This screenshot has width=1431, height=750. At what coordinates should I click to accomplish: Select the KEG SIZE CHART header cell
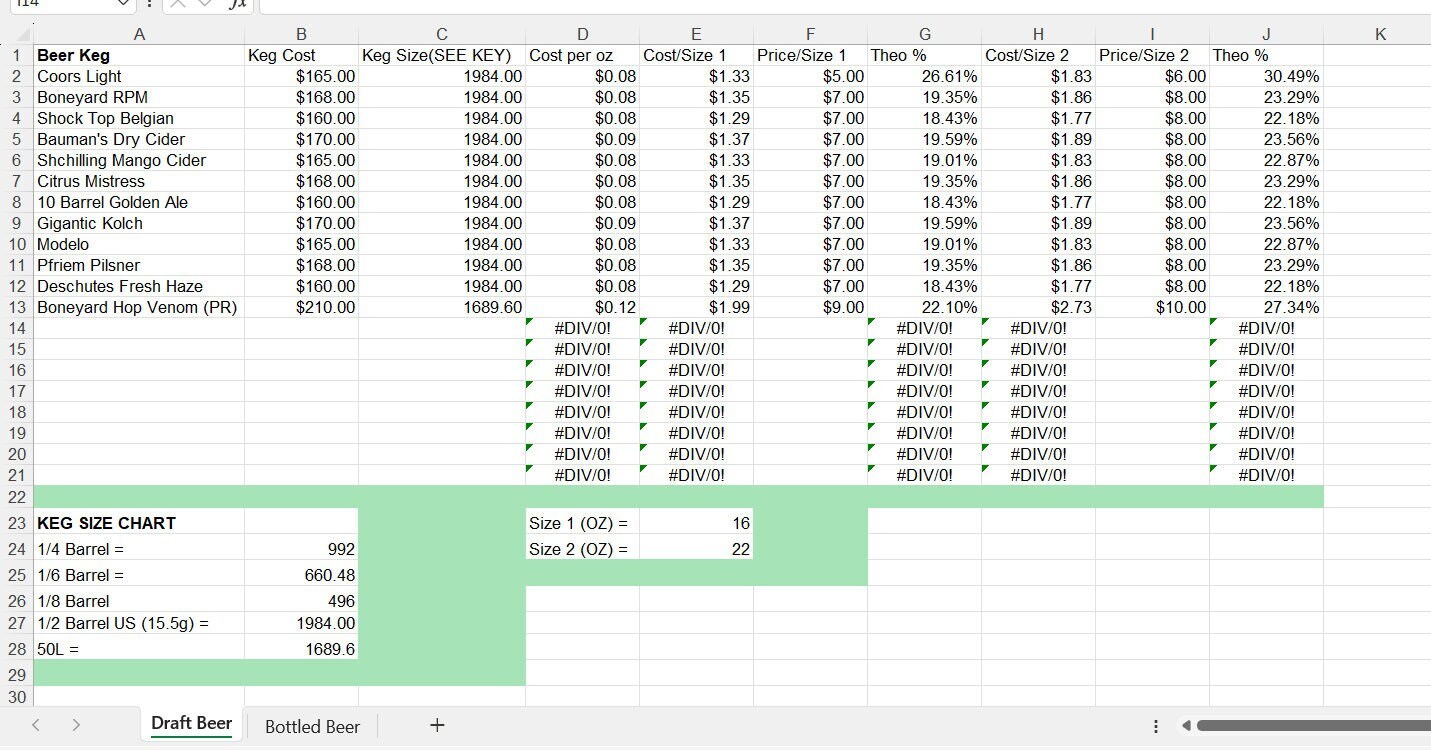(105, 523)
